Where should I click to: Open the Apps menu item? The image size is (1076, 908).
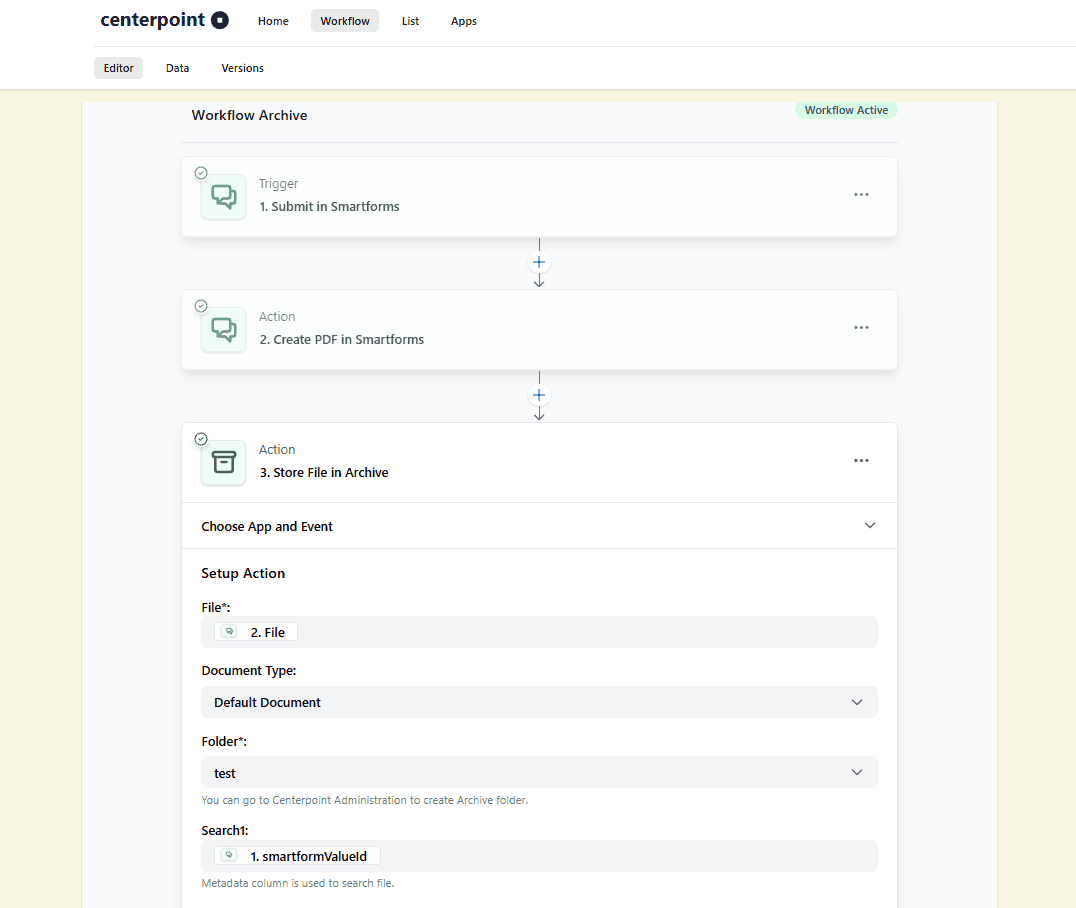coord(463,20)
